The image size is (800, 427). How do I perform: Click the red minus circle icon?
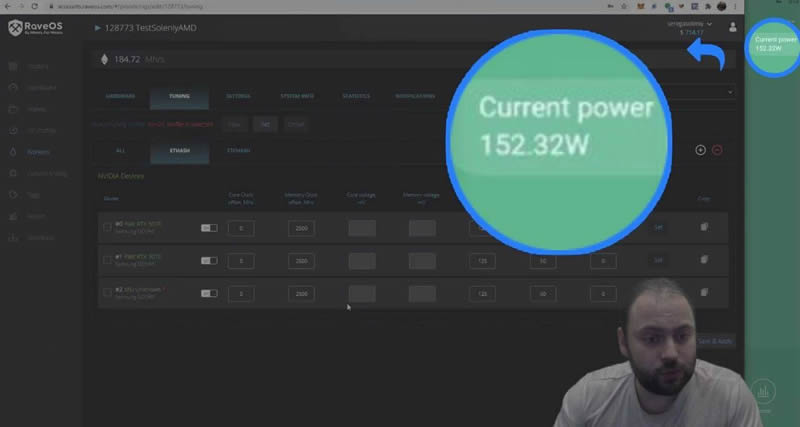(x=717, y=150)
